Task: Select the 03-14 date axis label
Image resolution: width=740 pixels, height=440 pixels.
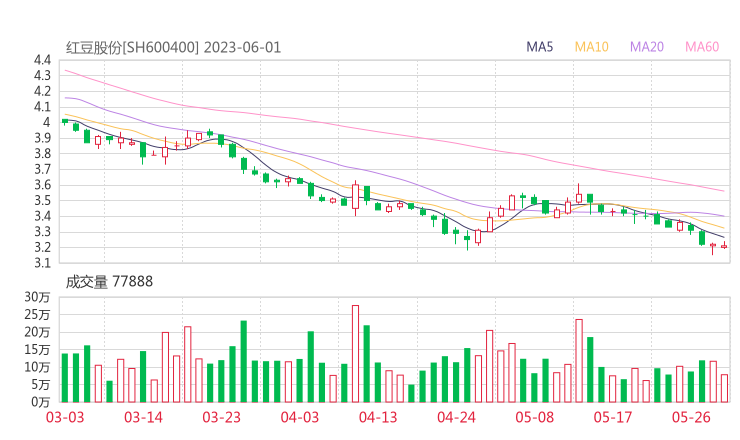Action: point(143,418)
